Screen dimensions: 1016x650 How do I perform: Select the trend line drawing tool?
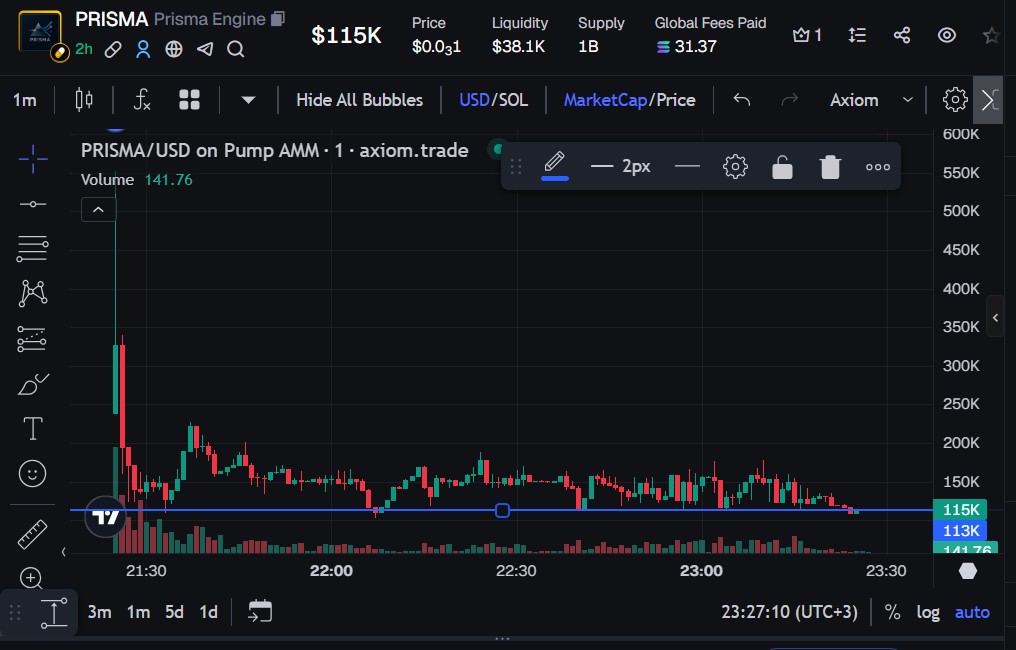tap(32, 204)
